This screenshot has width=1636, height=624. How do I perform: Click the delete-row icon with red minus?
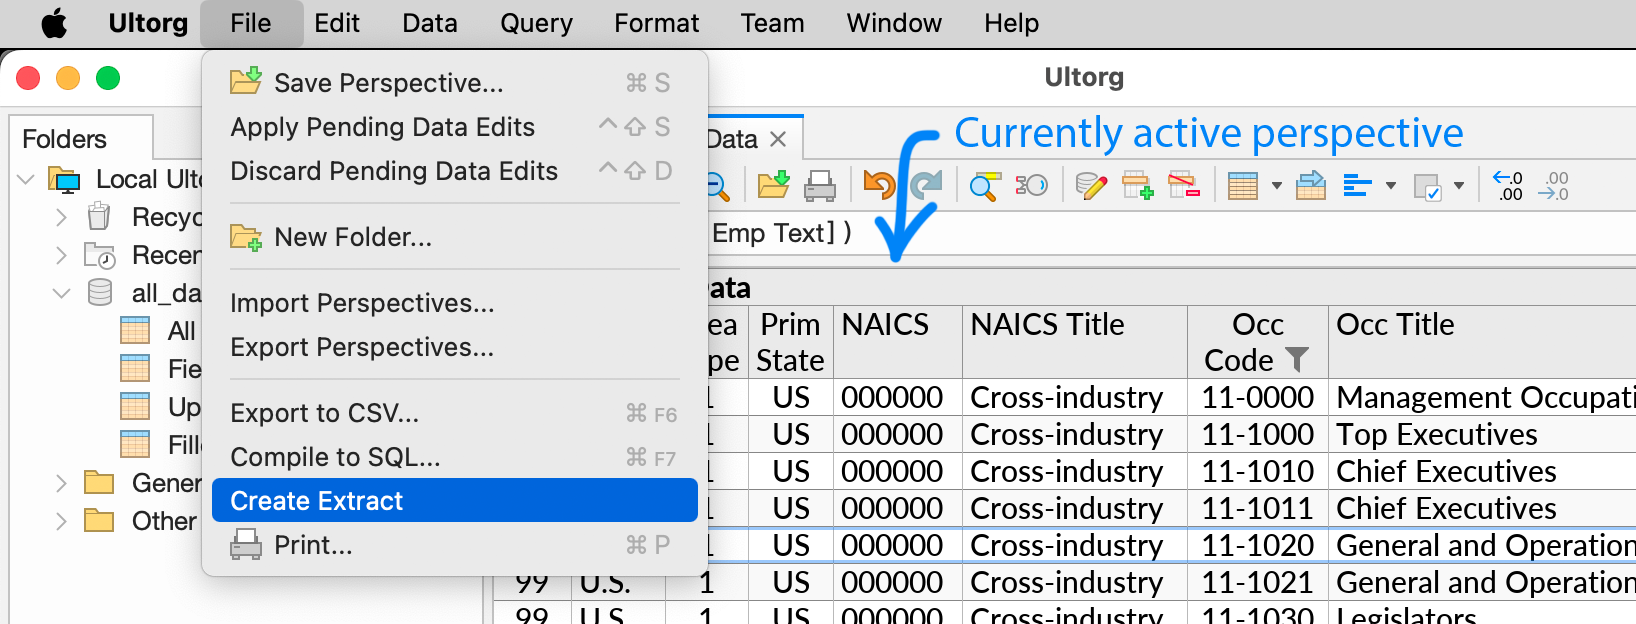[1184, 185]
